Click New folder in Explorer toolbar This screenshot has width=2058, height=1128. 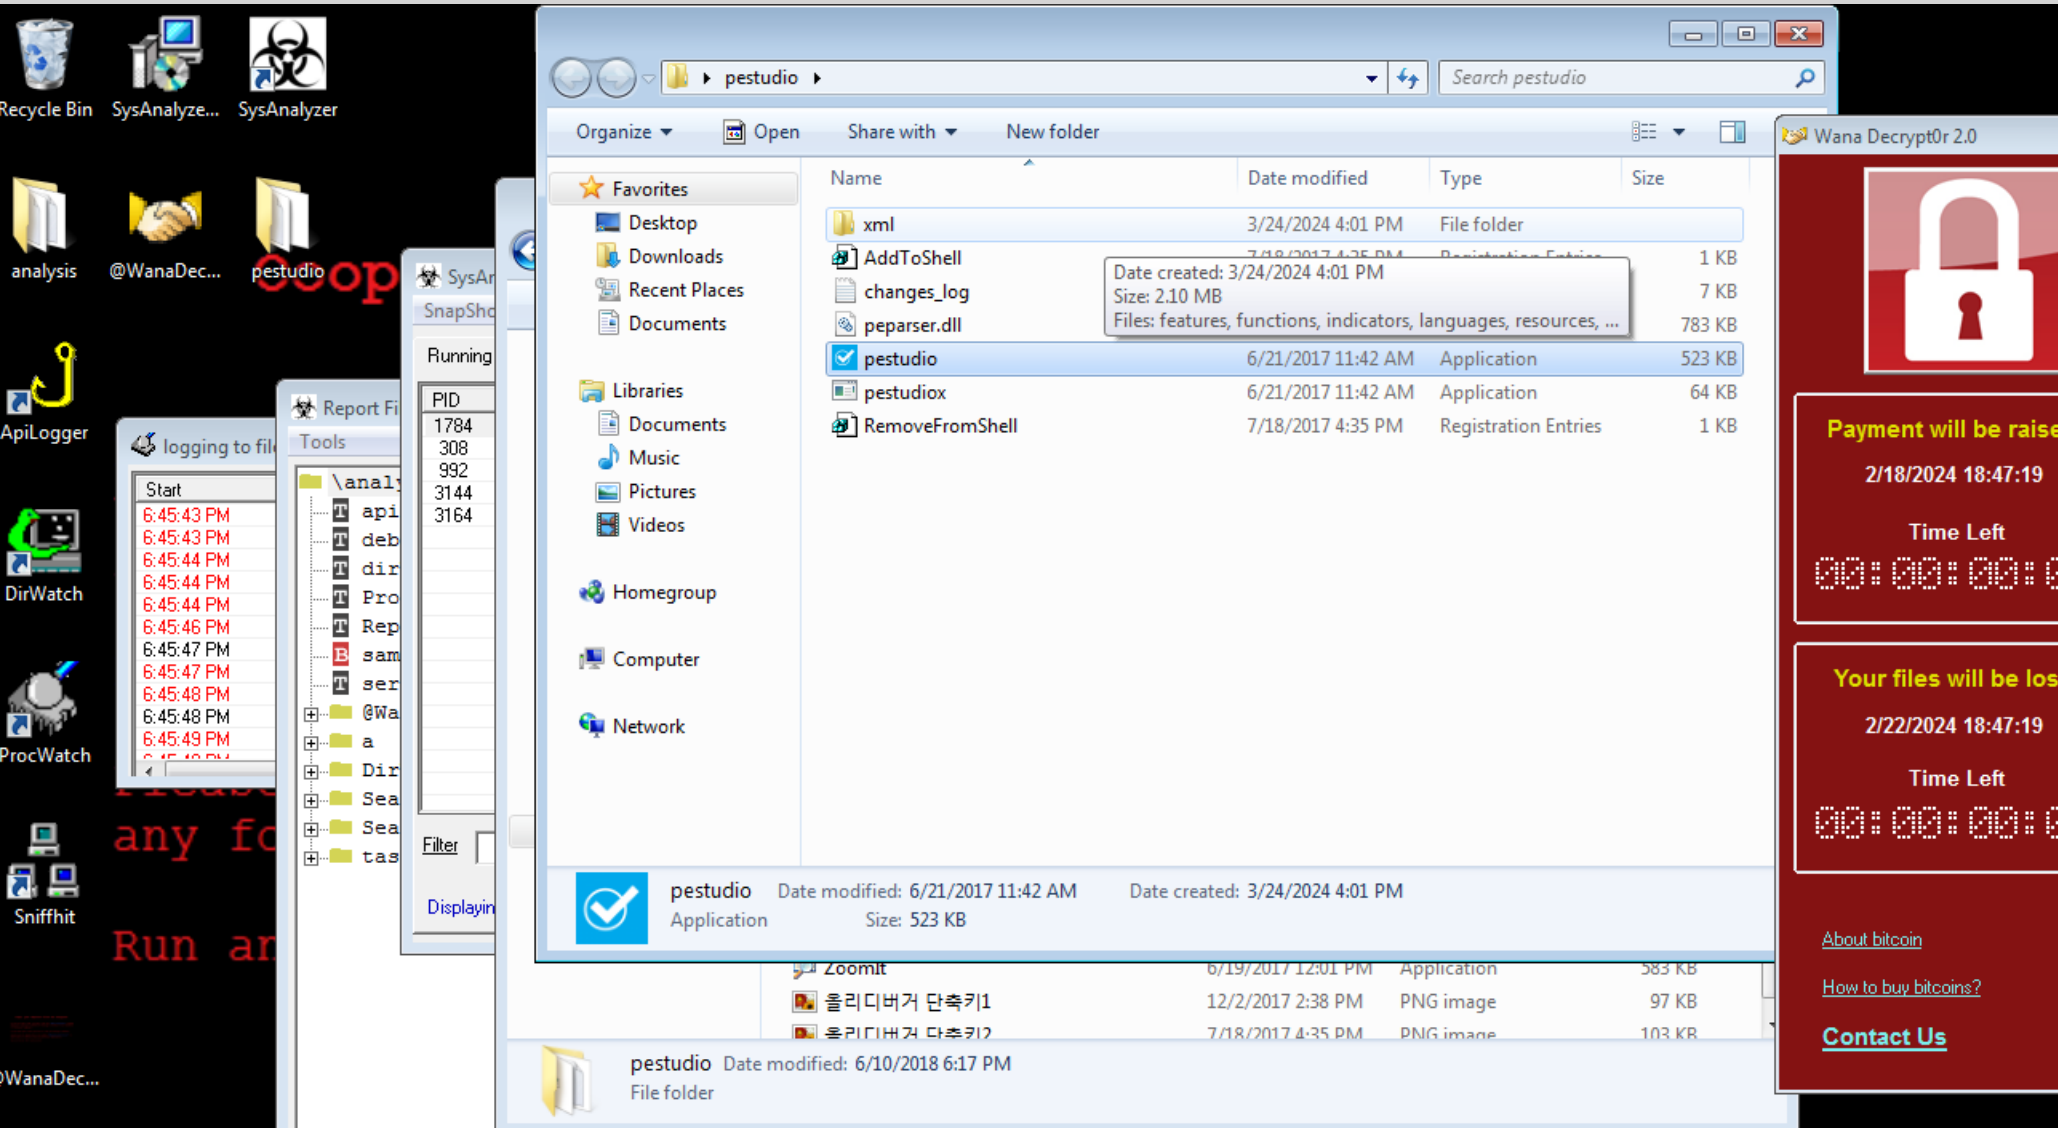(x=1052, y=132)
